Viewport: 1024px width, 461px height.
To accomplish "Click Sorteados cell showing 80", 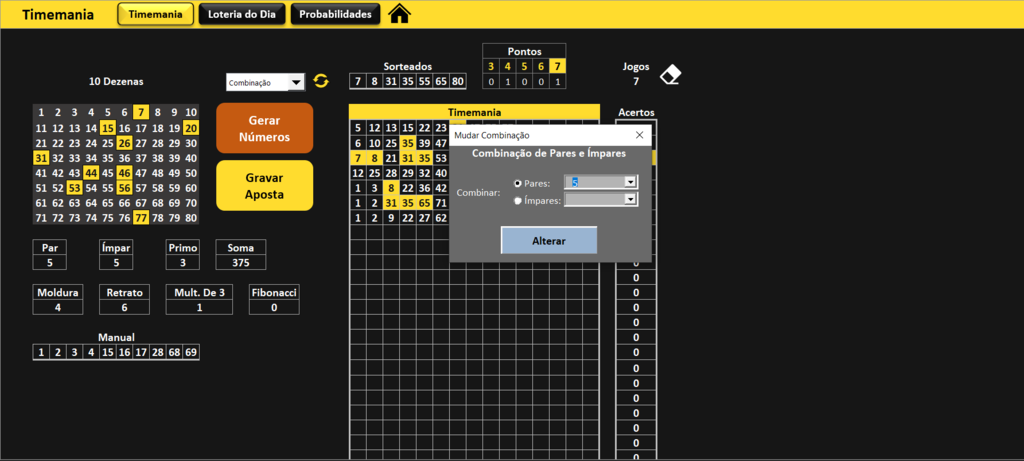I will (x=458, y=82).
